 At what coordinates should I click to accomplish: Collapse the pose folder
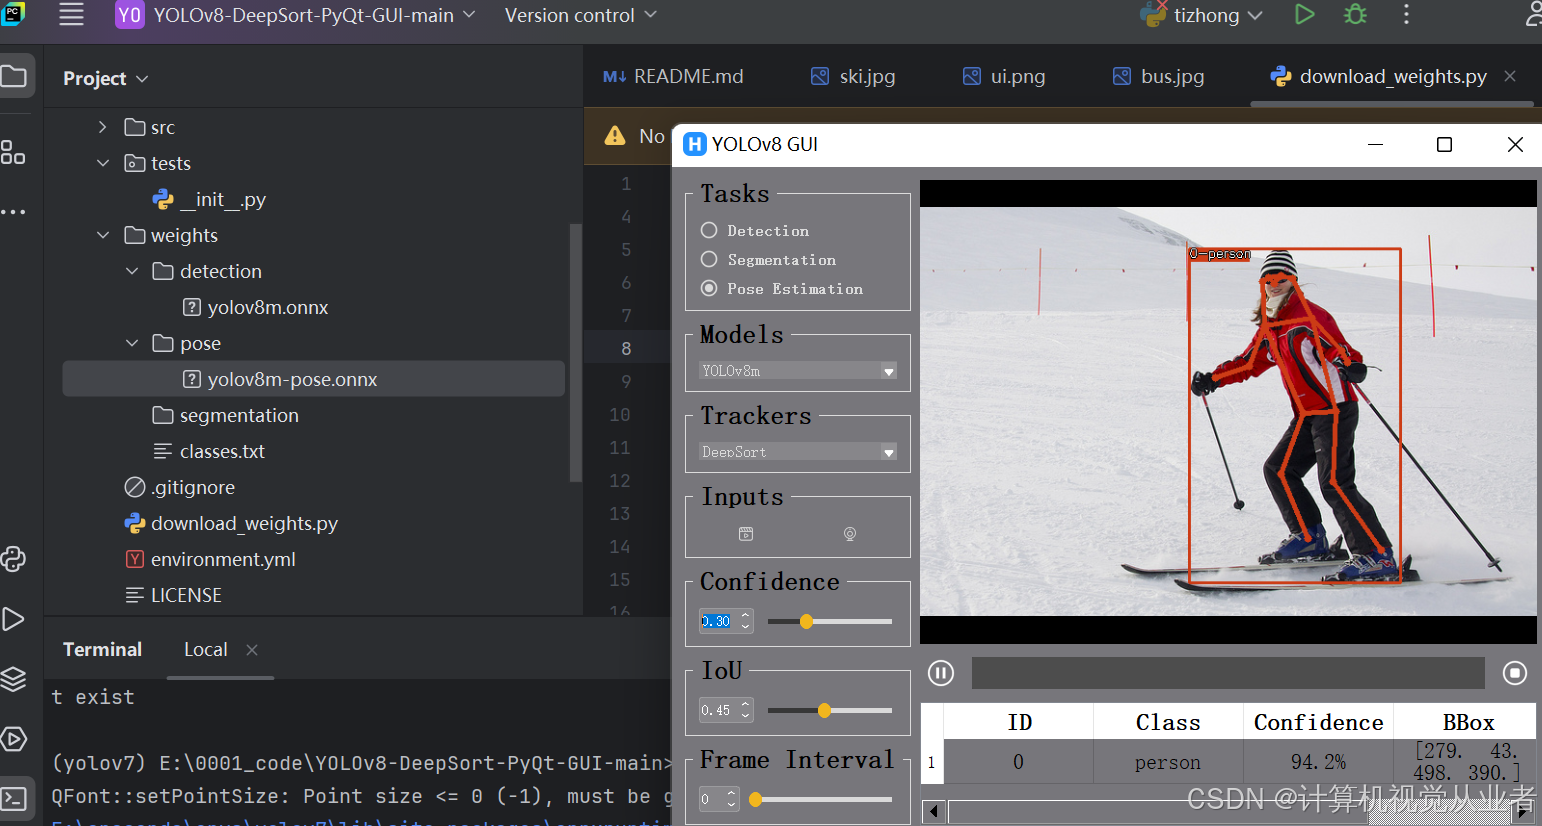click(131, 343)
